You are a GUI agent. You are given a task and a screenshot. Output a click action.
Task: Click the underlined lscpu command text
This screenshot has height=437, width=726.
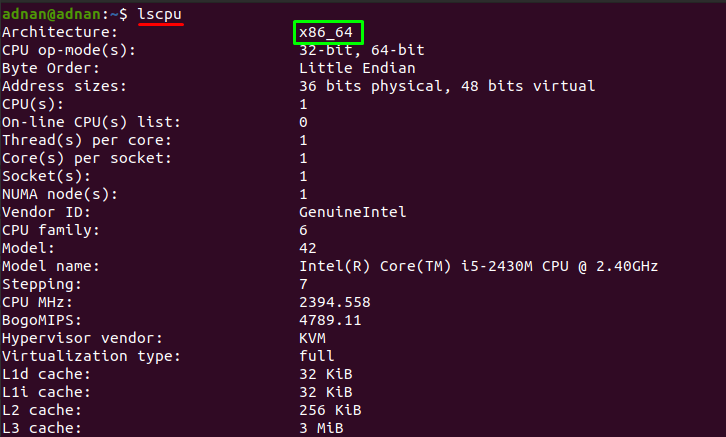pyautogui.click(x=160, y=15)
